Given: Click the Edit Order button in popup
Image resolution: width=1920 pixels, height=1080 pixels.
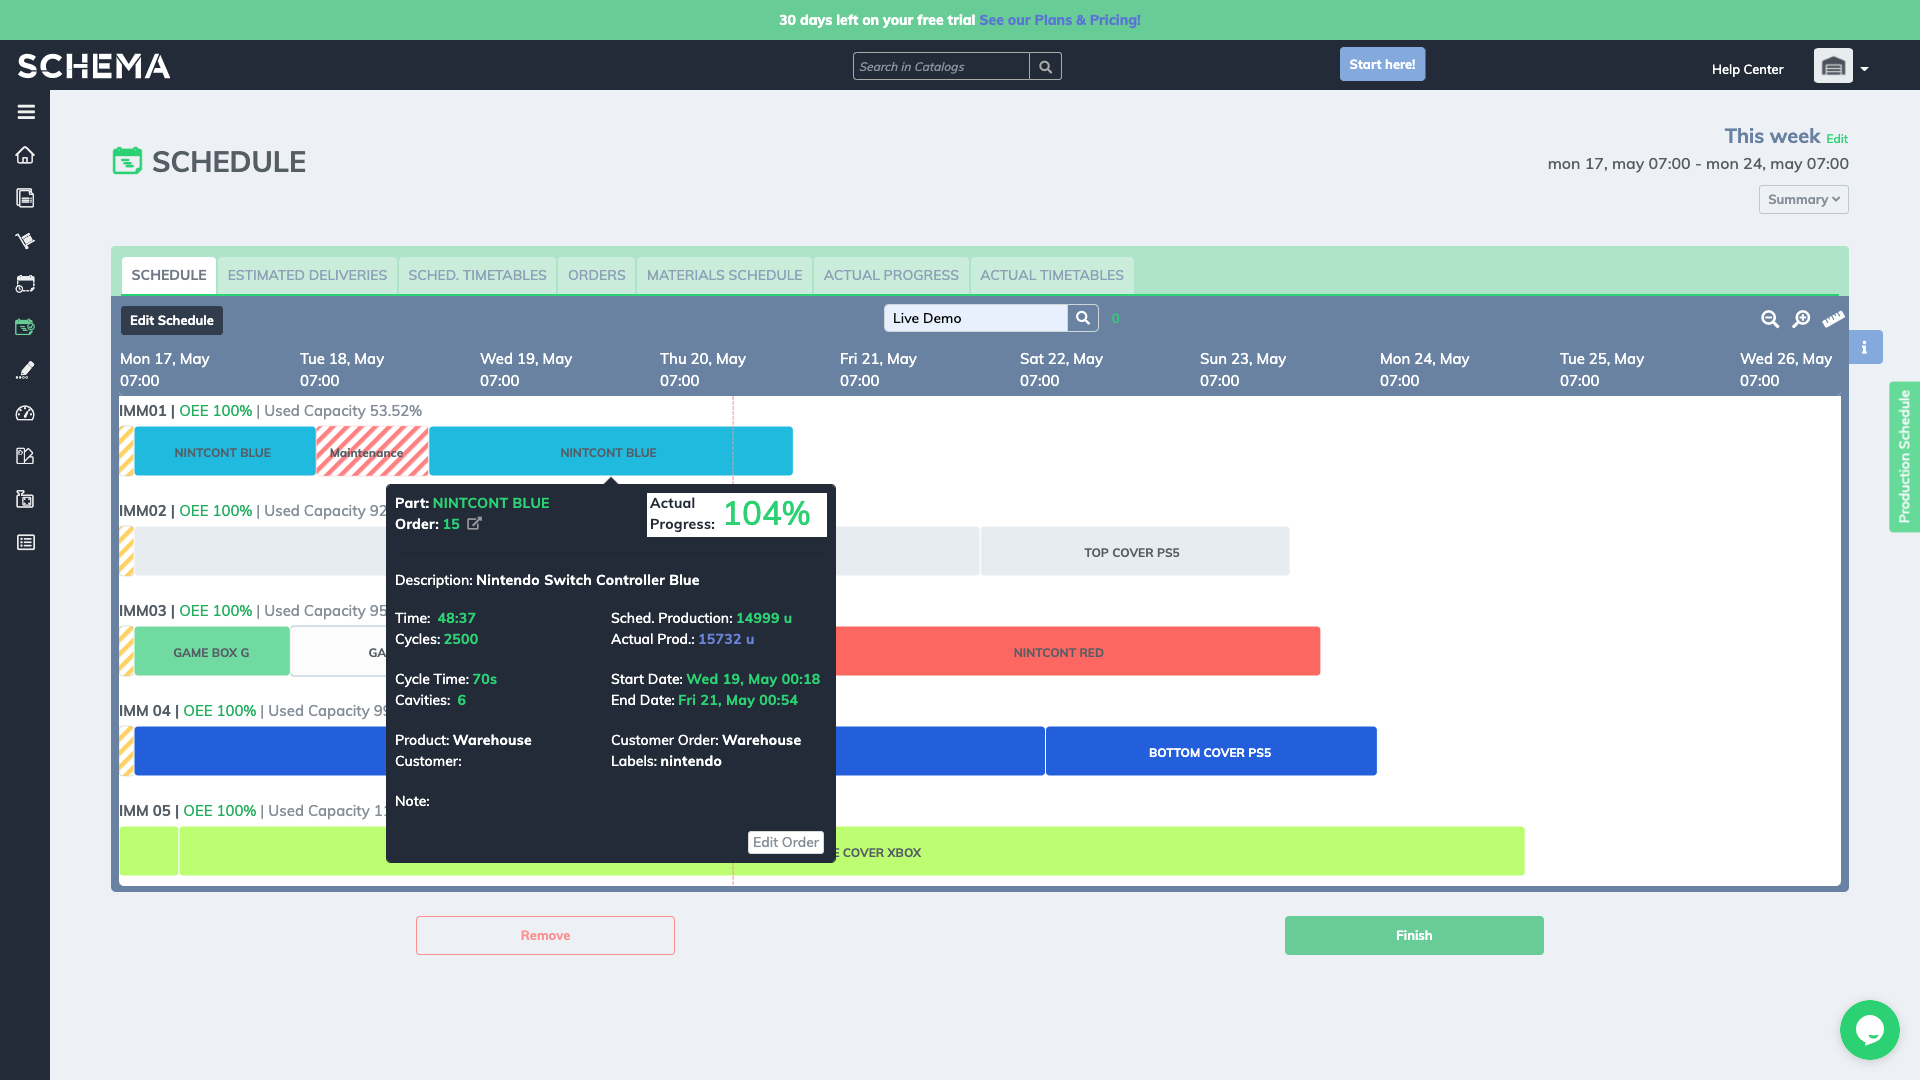Looking at the screenshot, I should [785, 842].
